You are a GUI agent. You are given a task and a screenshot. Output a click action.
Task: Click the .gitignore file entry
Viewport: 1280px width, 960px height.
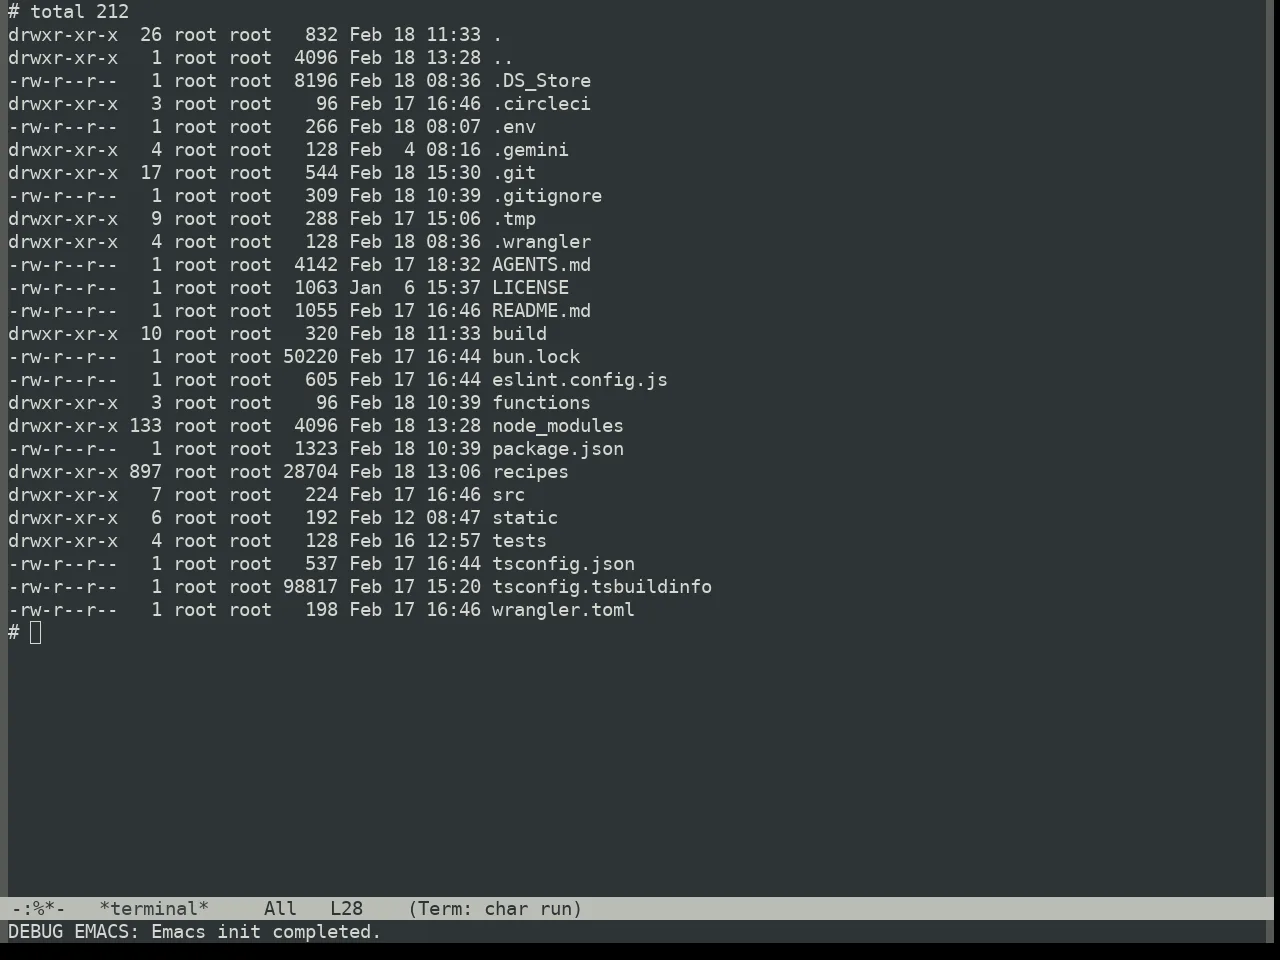547,196
